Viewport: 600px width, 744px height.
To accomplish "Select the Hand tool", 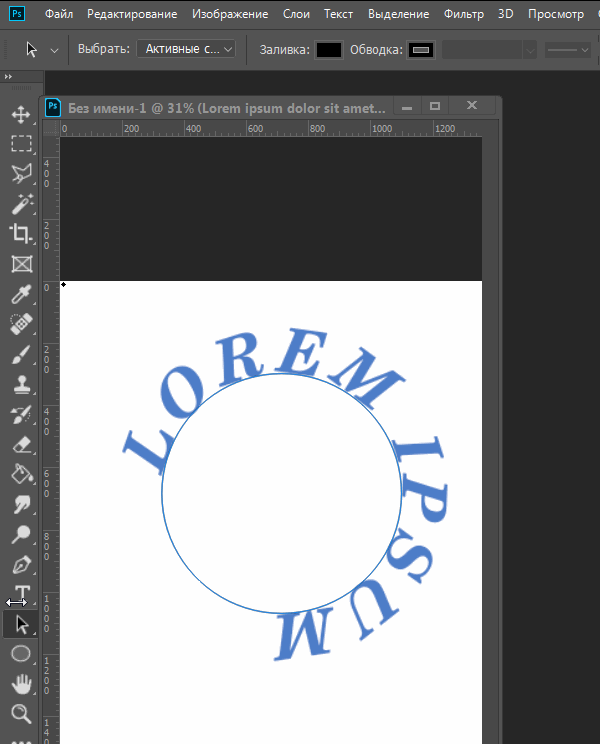I will (21, 684).
